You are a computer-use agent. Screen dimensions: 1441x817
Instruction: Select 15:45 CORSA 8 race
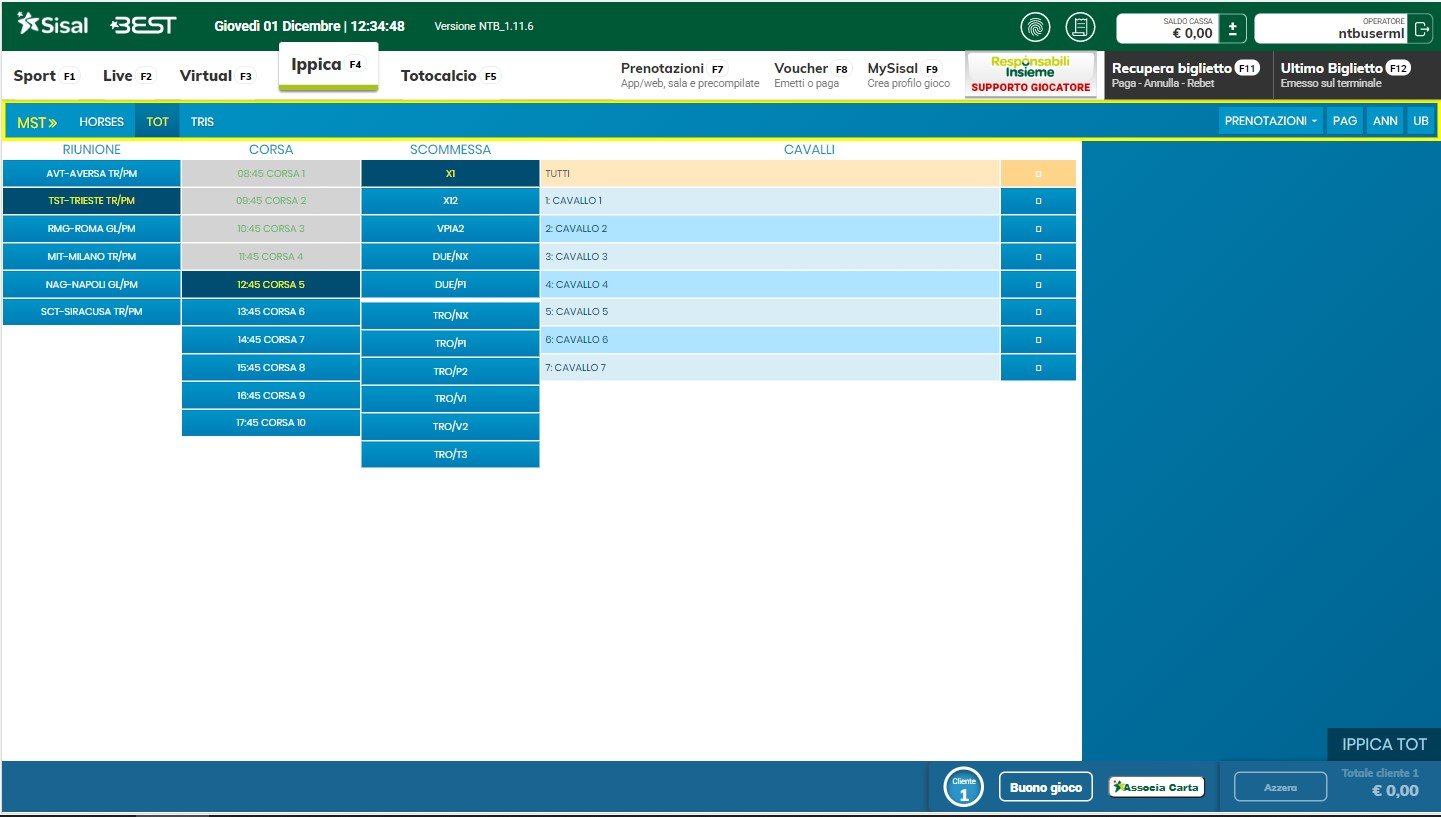[271, 368]
